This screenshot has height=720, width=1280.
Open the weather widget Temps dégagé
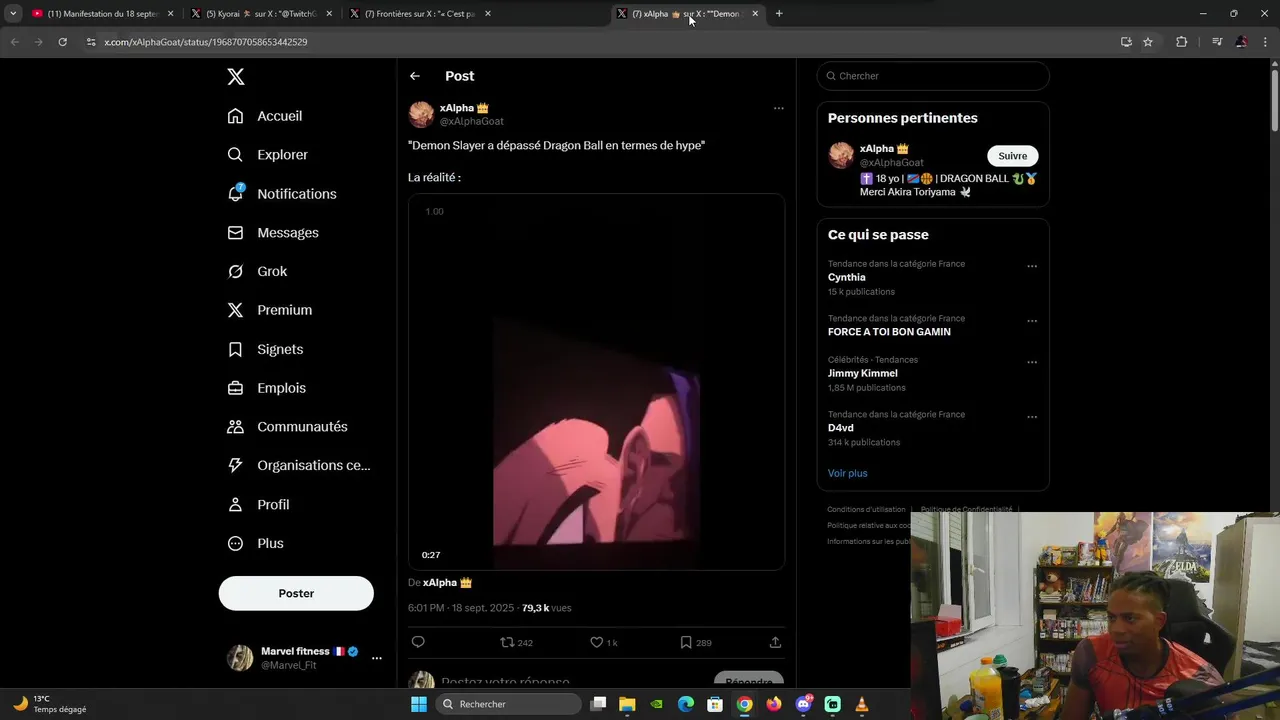point(50,704)
